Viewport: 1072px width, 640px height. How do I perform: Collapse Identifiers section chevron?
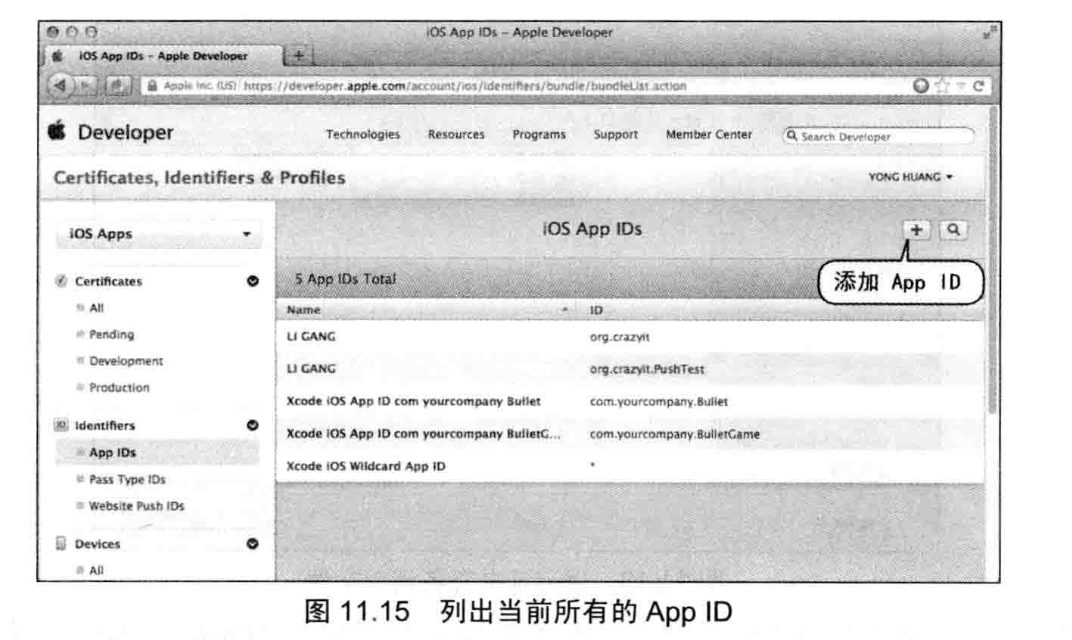(x=252, y=425)
